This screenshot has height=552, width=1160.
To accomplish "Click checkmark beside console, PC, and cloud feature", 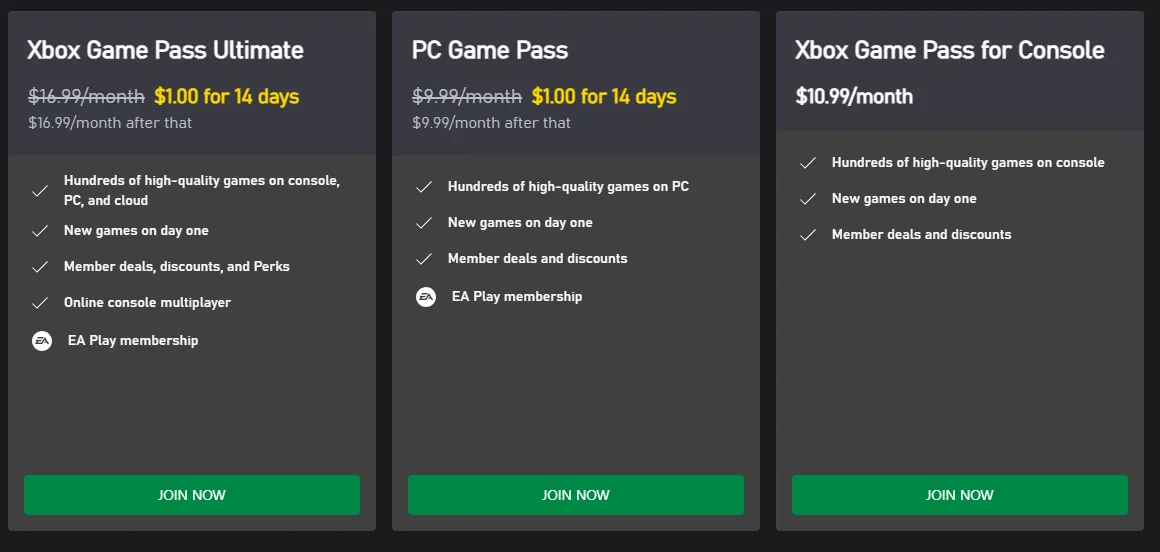I will [x=40, y=190].
